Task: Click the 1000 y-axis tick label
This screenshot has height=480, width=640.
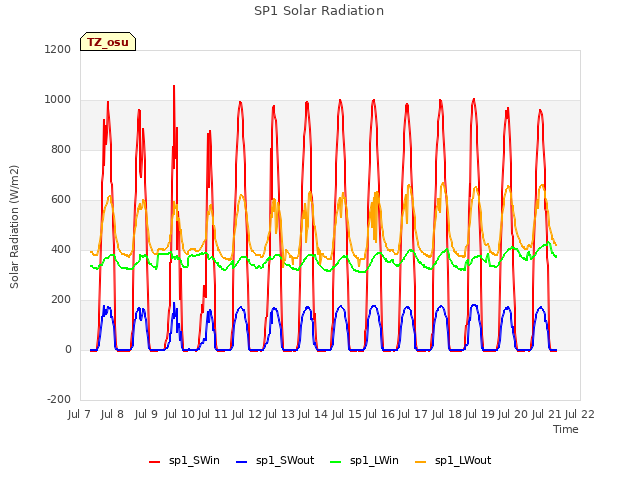Action: click(58, 100)
